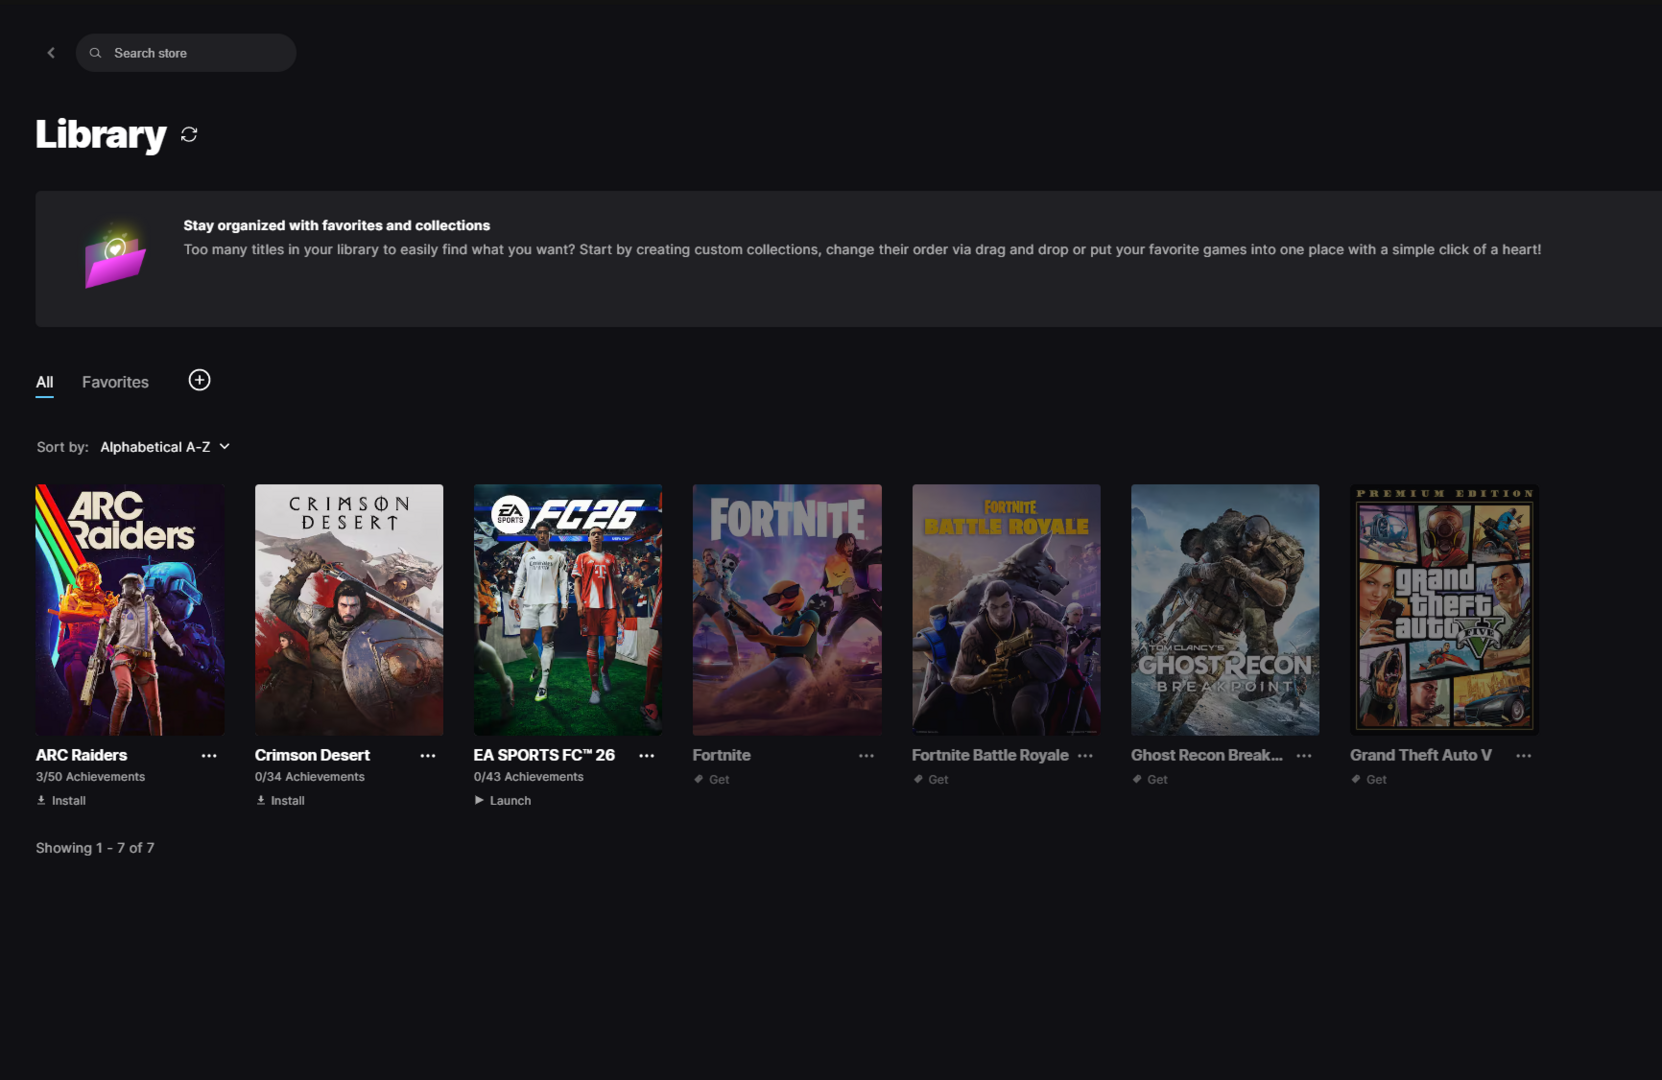Create a new collection with plus icon

[199, 380]
